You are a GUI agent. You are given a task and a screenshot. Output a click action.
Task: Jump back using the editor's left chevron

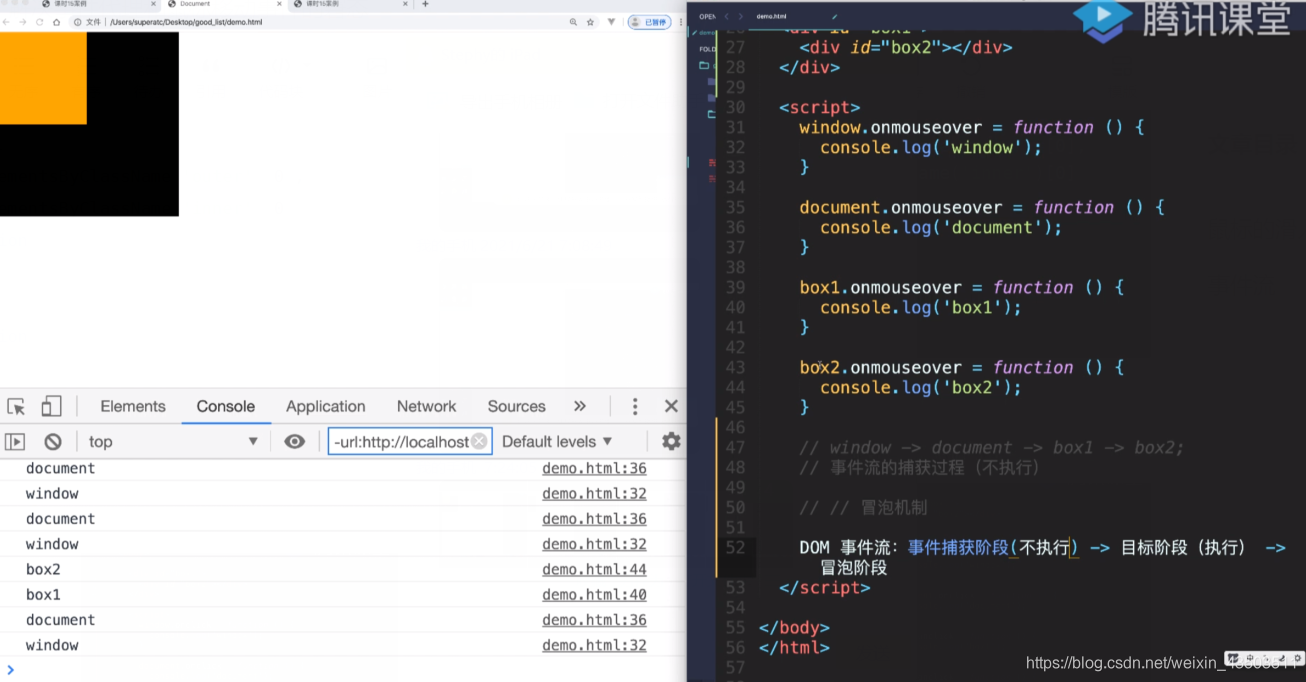click(727, 16)
